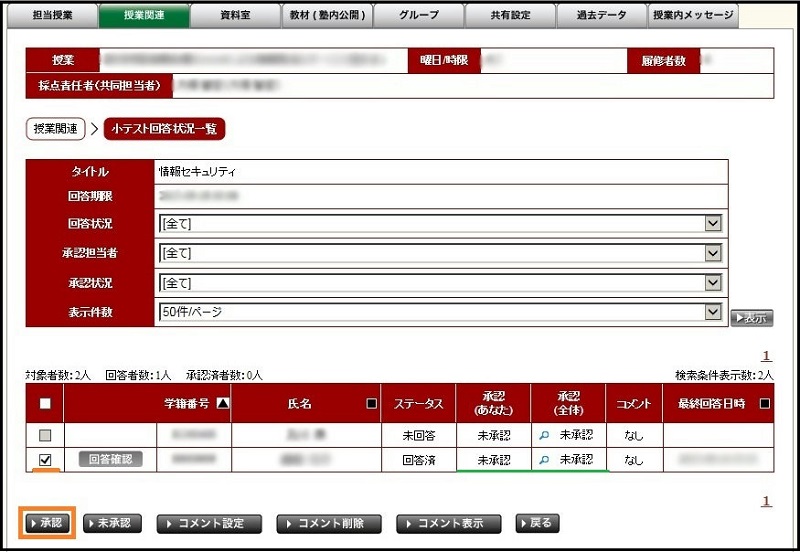The height and width of the screenshot is (552, 800).
Task: Click magnifier icon in second row 承認(全体)
Action: click(x=544, y=460)
